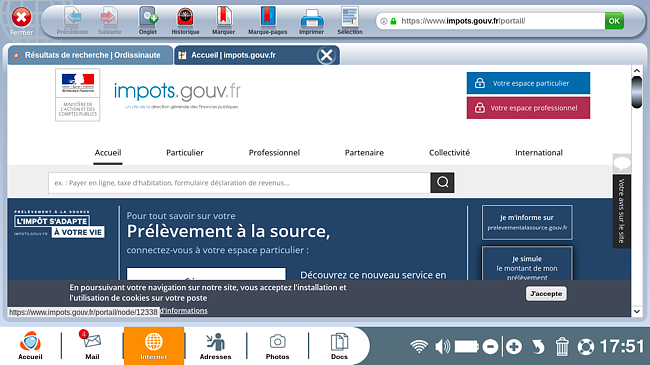Bookmark this page with Marquer
Image resolution: width=650 pixels, height=365 pixels.
(x=223, y=21)
